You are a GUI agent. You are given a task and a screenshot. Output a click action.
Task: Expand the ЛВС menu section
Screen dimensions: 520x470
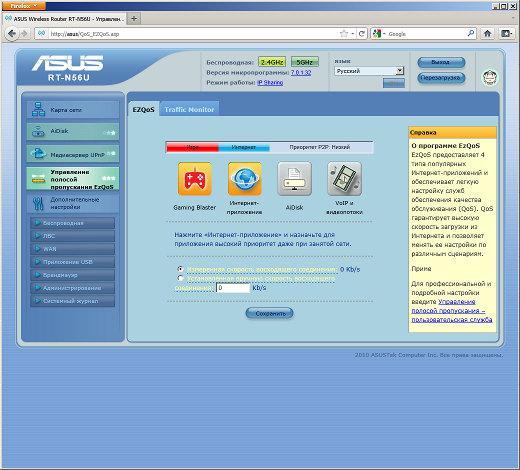[73, 236]
